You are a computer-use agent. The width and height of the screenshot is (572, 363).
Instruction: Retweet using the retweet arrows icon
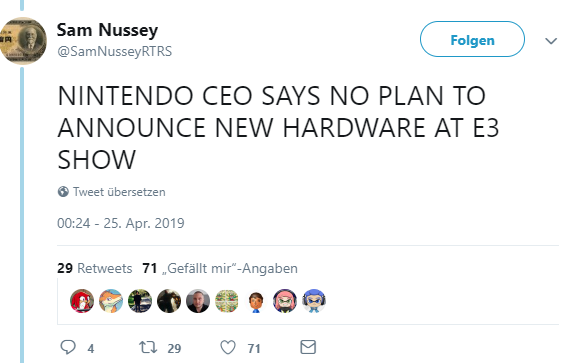(x=148, y=347)
